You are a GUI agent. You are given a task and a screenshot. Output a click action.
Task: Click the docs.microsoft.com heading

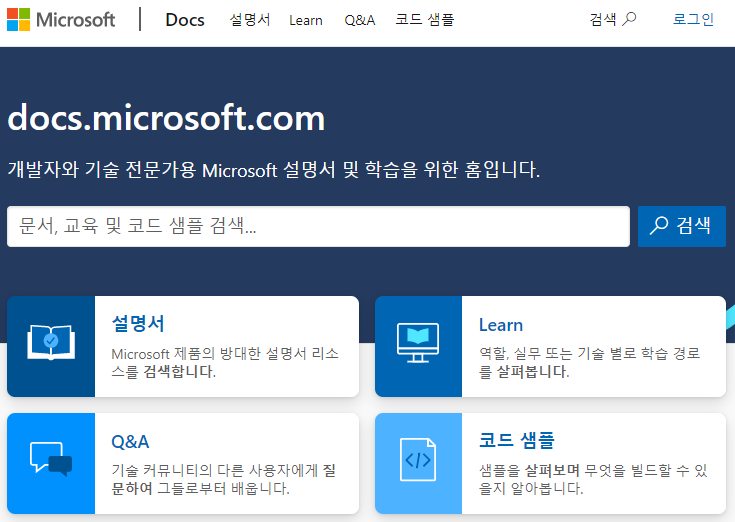tap(166, 118)
